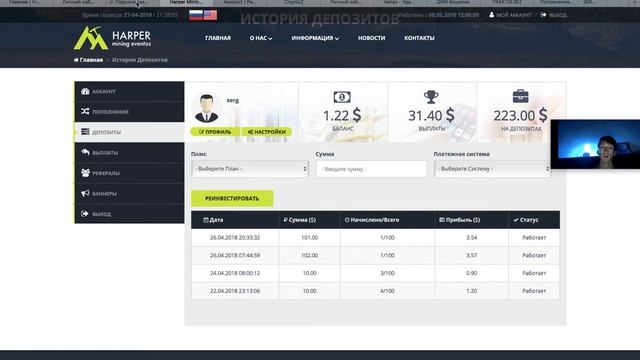The width and height of the screenshot is (640, 360).
Task: Focus the Сумма input field
Action: pyautogui.click(x=371, y=169)
